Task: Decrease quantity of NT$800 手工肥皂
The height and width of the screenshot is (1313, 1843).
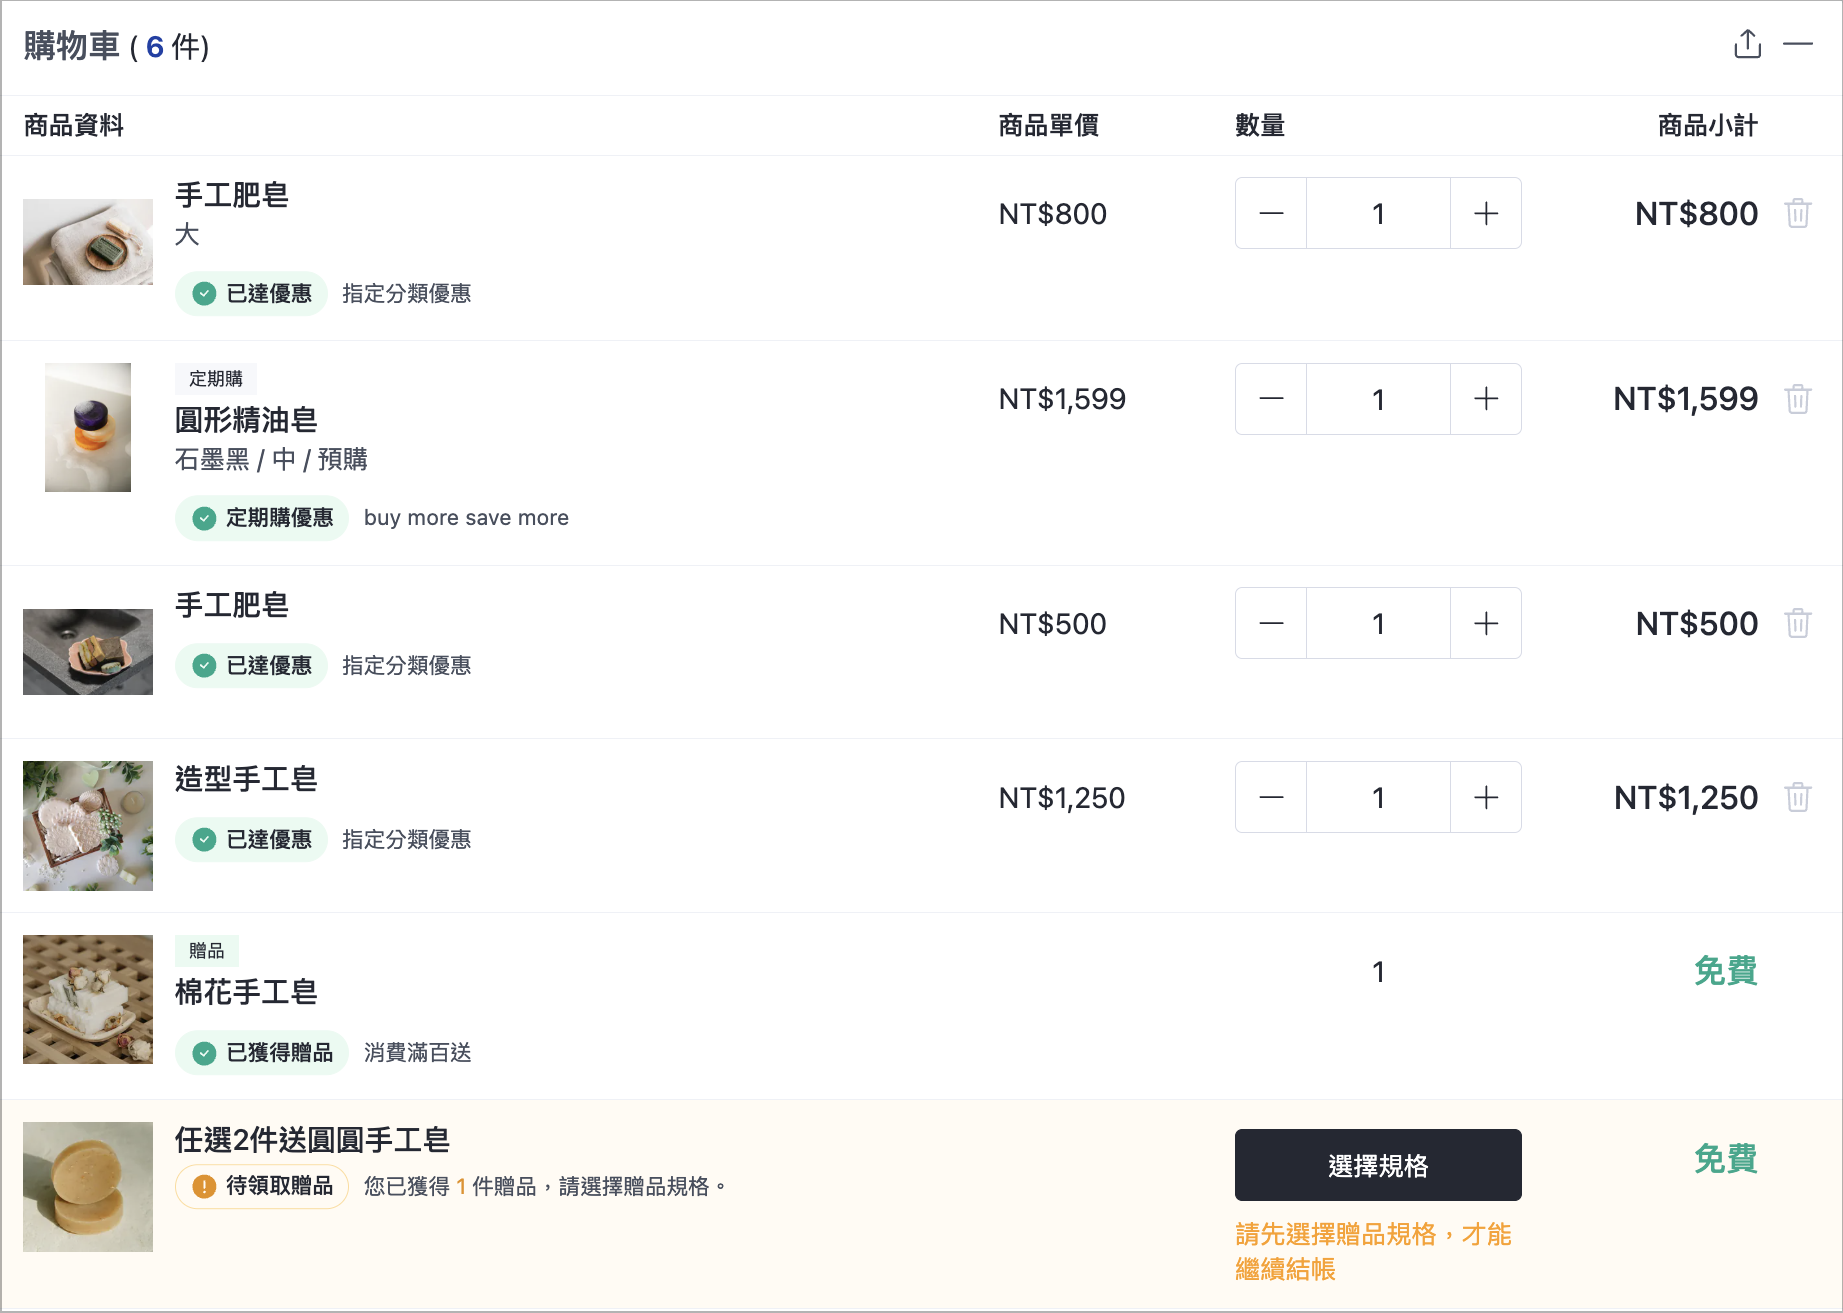Action: (1271, 213)
